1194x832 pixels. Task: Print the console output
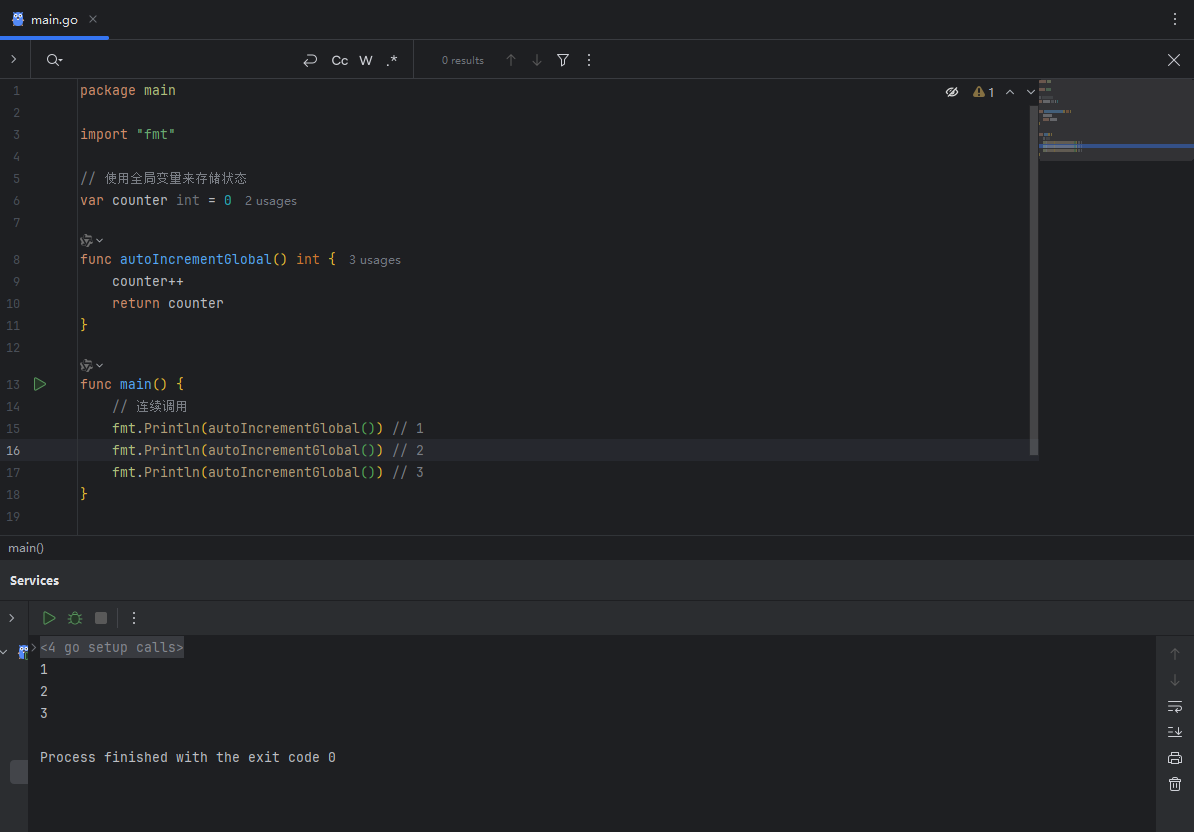[1175, 758]
